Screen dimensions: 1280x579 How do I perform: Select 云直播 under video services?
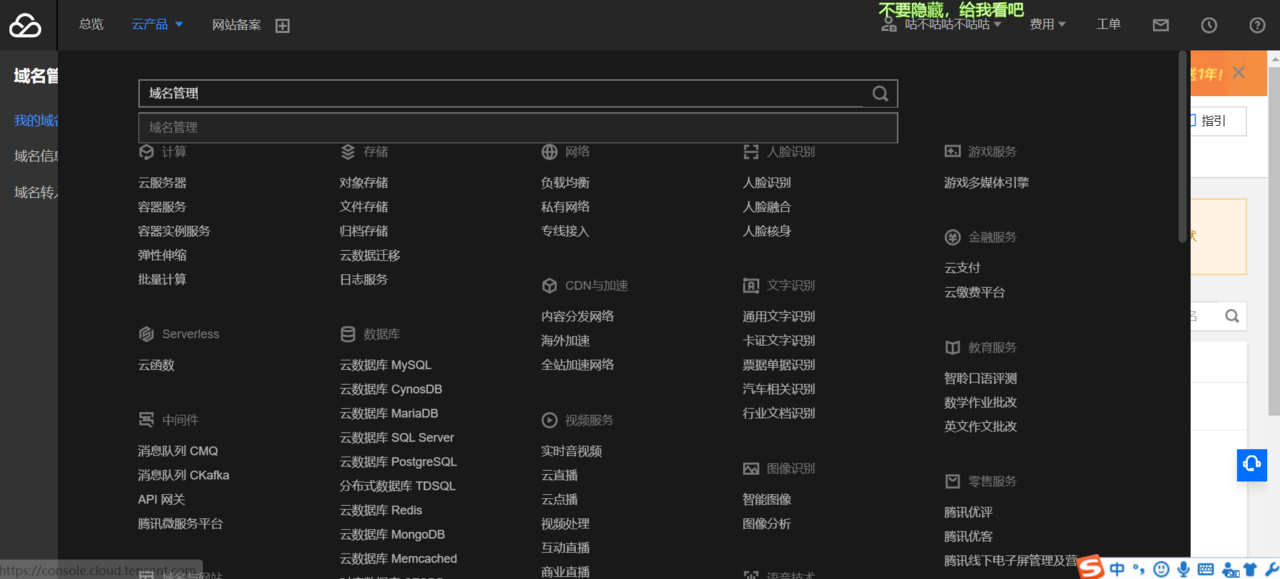[559, 475]
